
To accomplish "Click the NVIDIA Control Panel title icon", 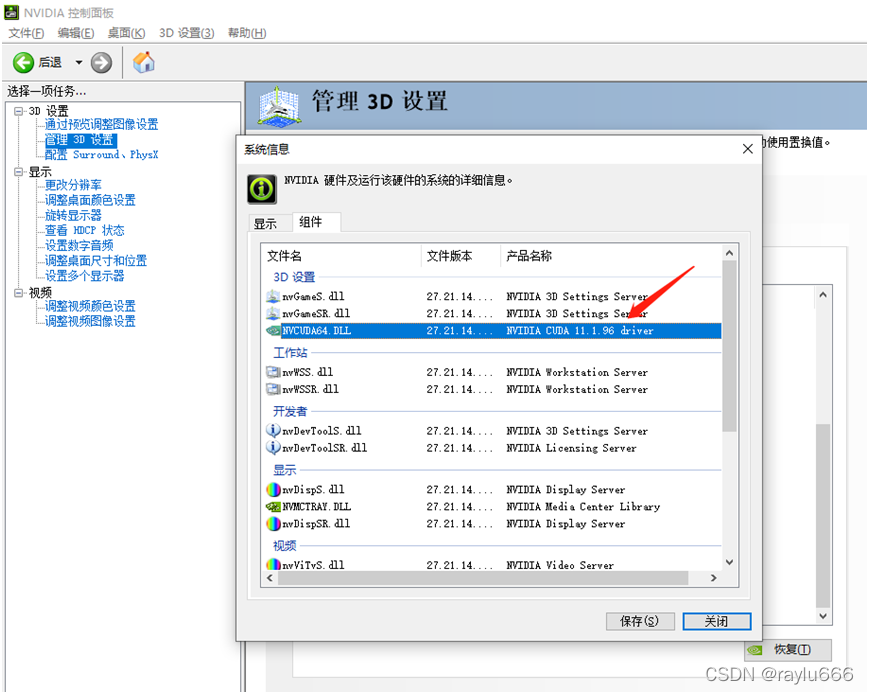I will click(12, 12).
